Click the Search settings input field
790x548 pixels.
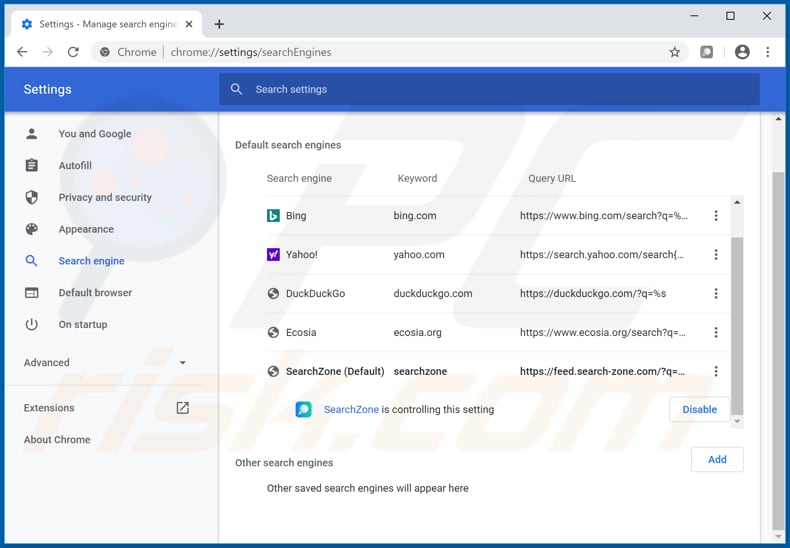click(490, 90)
